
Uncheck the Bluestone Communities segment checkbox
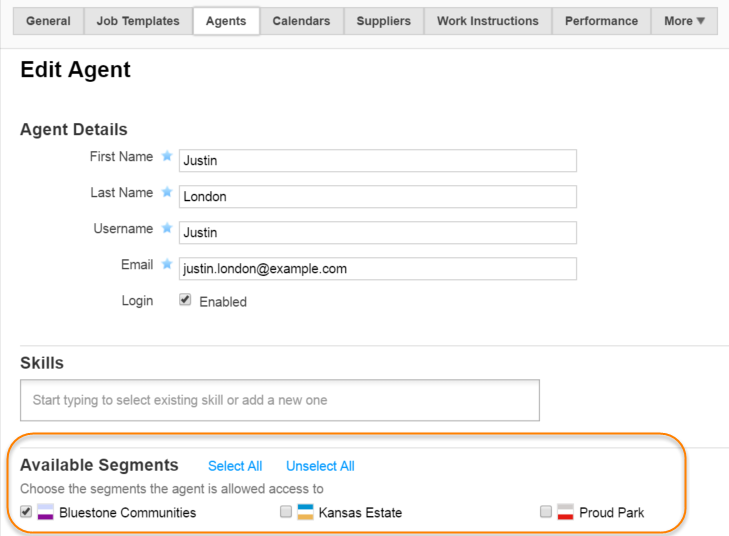tap(26, 512)
